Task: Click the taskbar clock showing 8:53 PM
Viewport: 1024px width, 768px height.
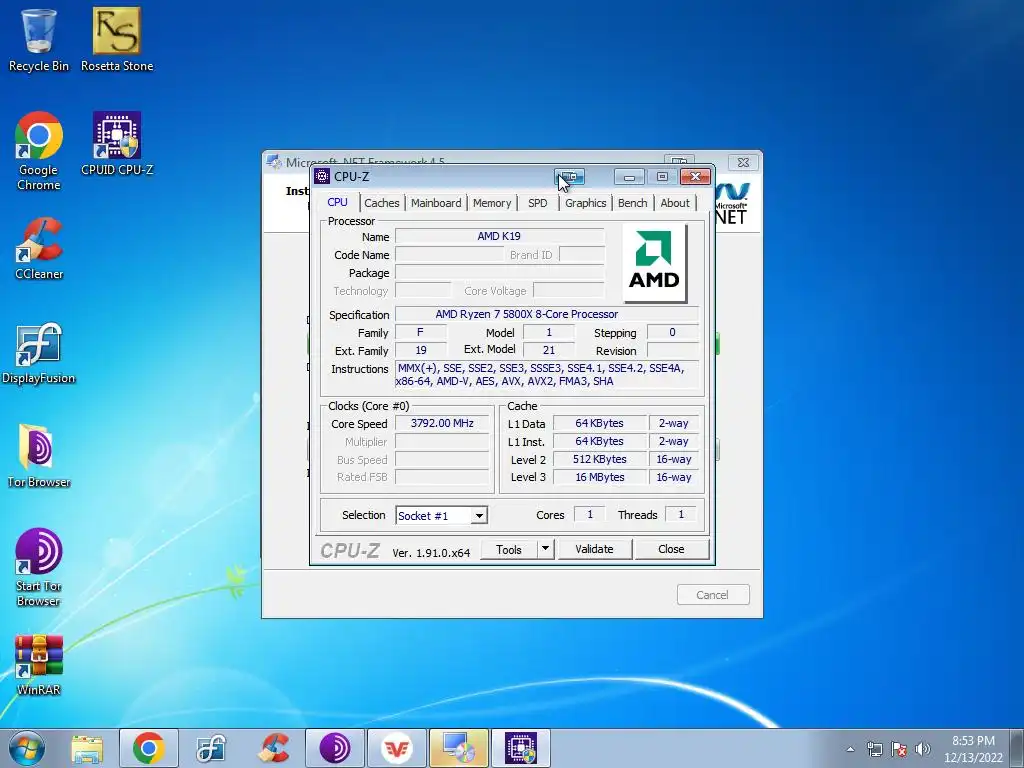Action: tap(973, 749)
